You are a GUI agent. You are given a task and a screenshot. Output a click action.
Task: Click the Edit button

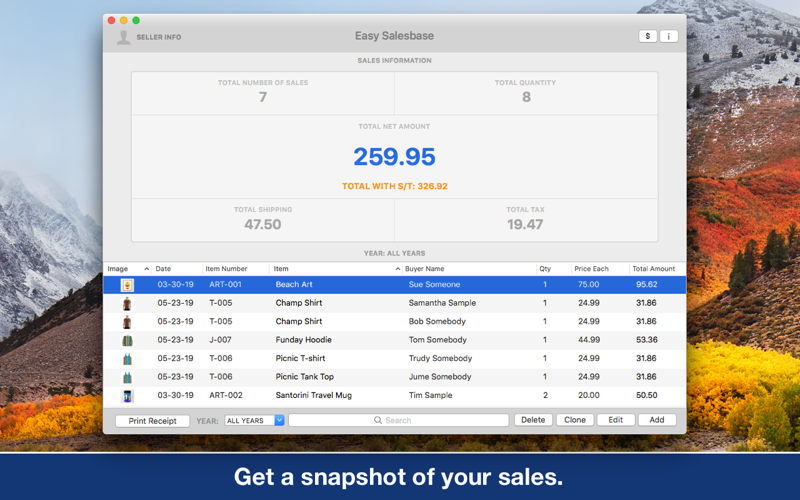[616, 420]
